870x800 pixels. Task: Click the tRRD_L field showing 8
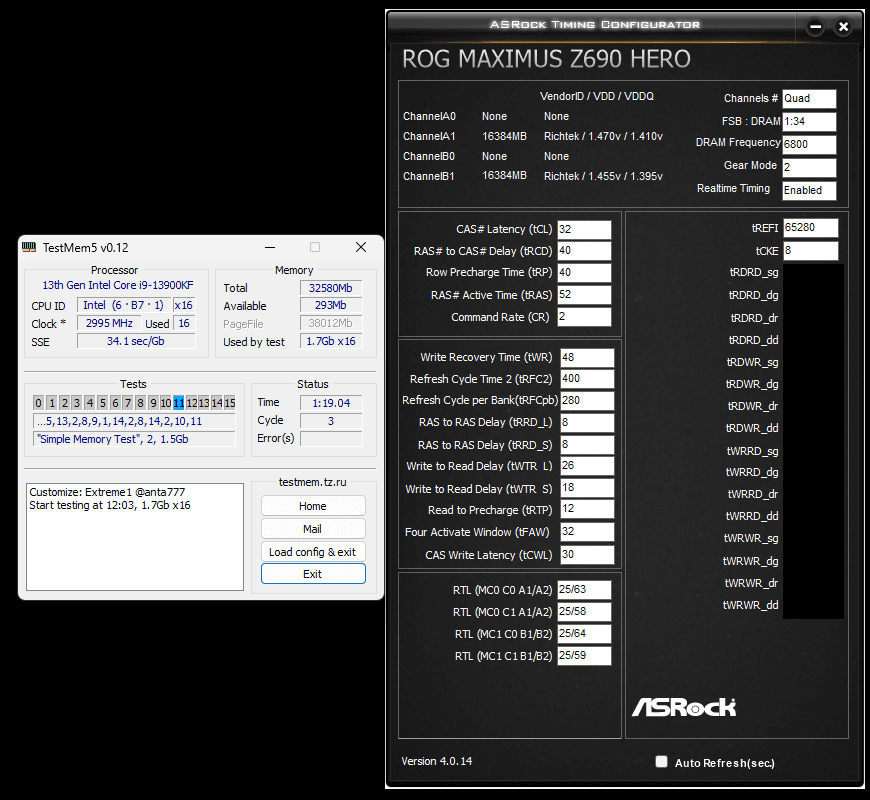[x=587, y=423]
